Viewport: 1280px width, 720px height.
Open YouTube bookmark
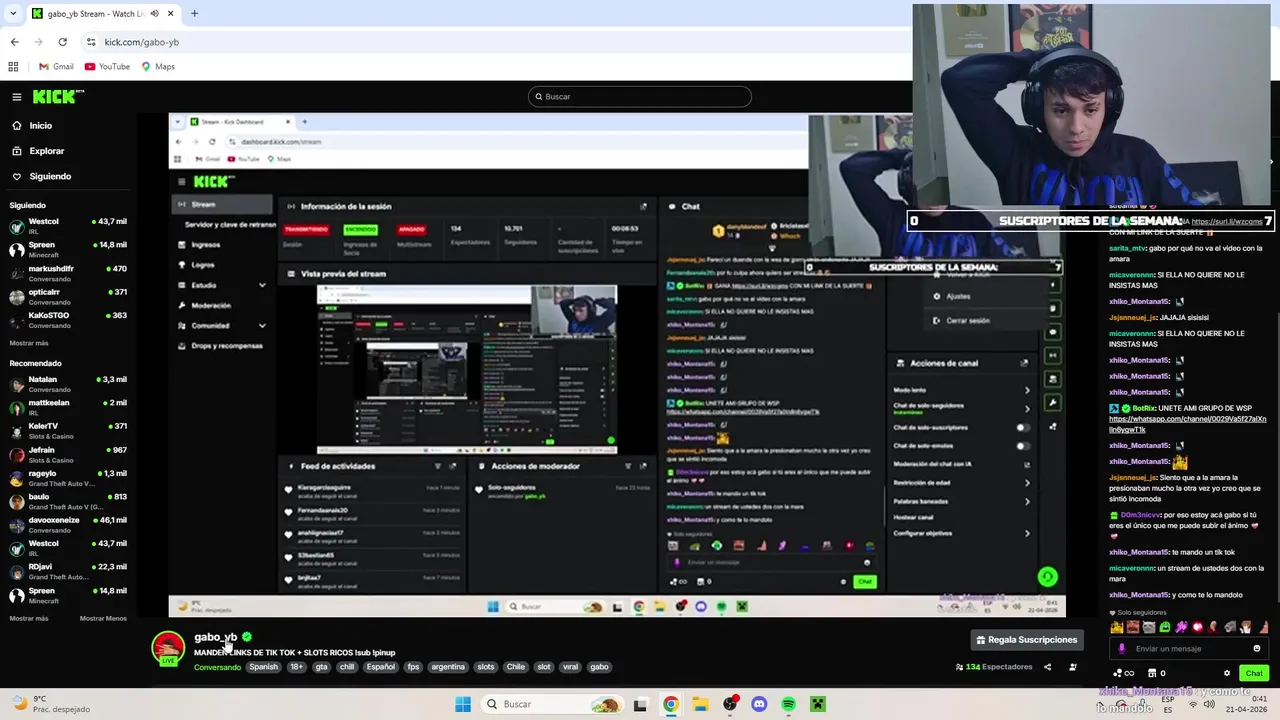pos(107,67)
